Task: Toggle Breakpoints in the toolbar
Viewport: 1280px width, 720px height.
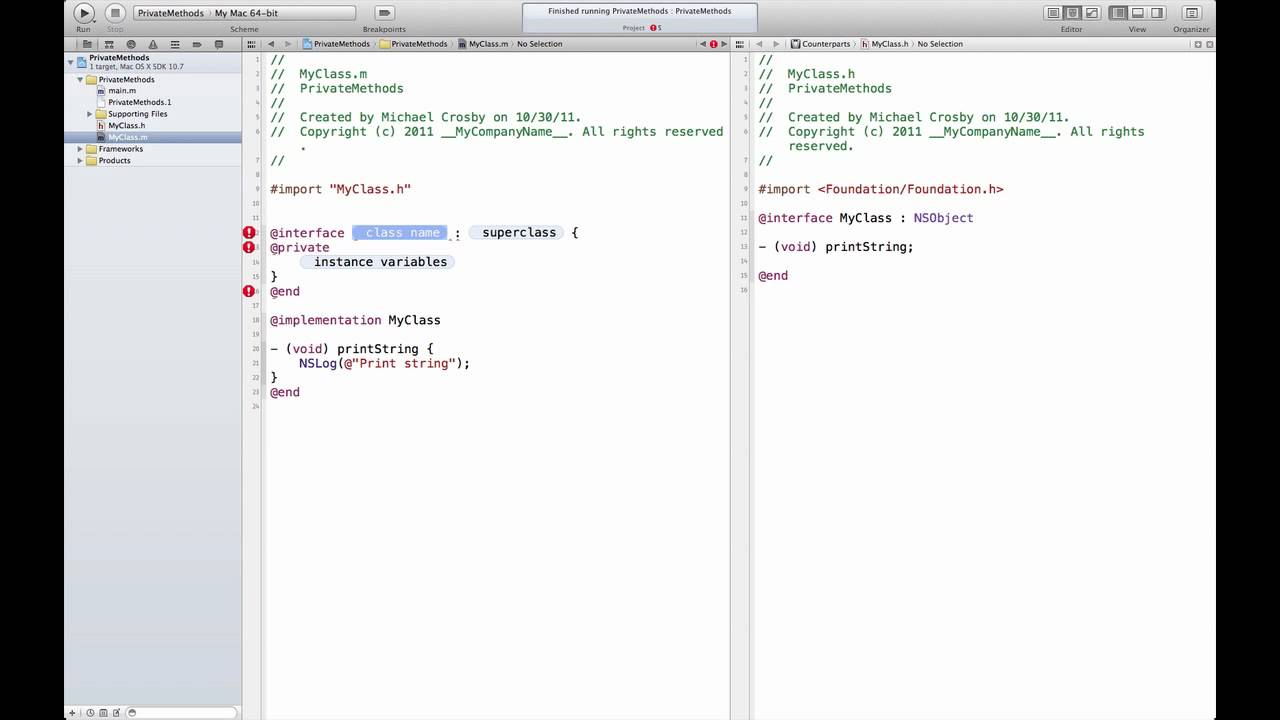Action: [x=384, y=13]
